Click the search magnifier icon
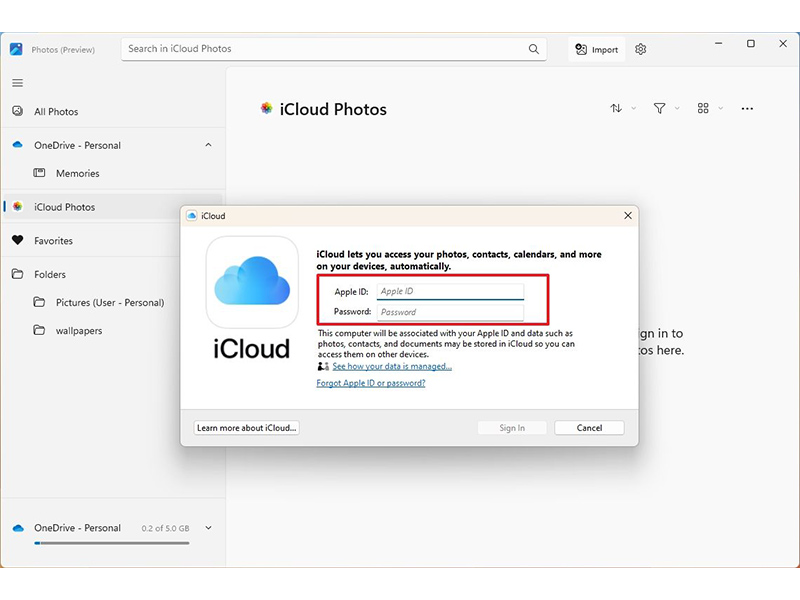Image resolution: width=800 pixels, height=600 pixels. coord(534,49)
